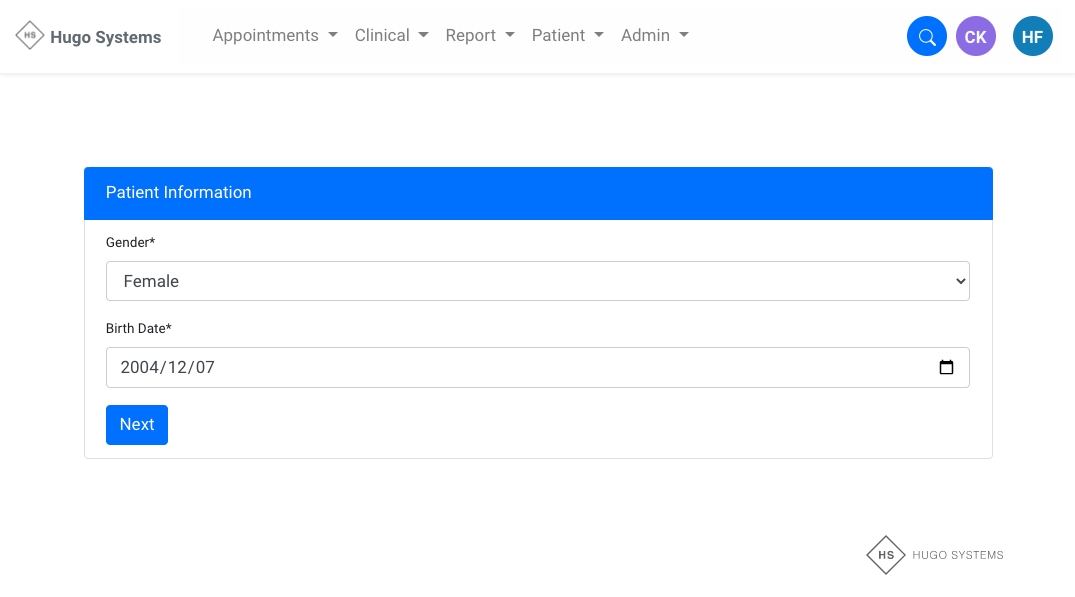Image resolution: width=1075 pixels, height=597 pixels.
Task: Click the blue search magnifier icon
Action: click(926, 37)
